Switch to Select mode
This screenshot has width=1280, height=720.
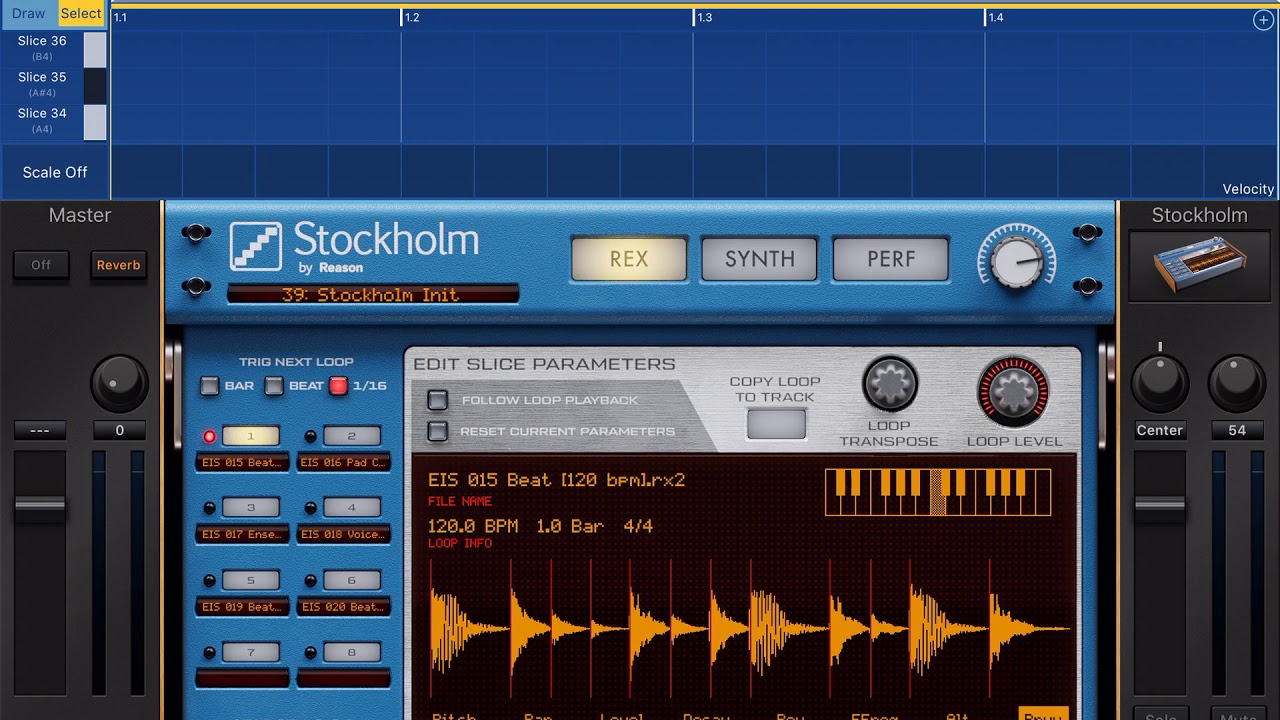pos(81,14)
